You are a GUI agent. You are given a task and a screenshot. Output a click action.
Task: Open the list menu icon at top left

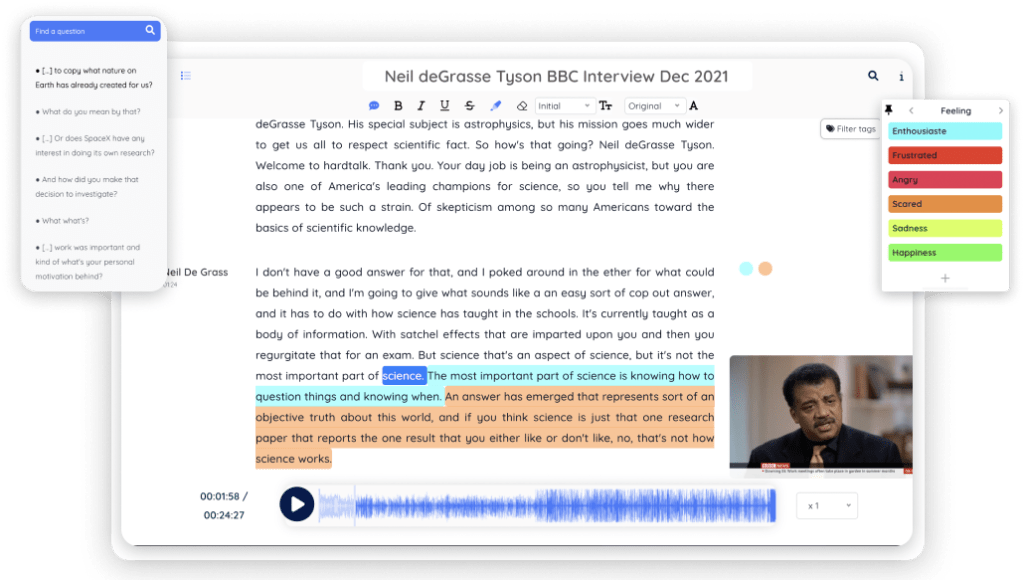tap(186, 76)
